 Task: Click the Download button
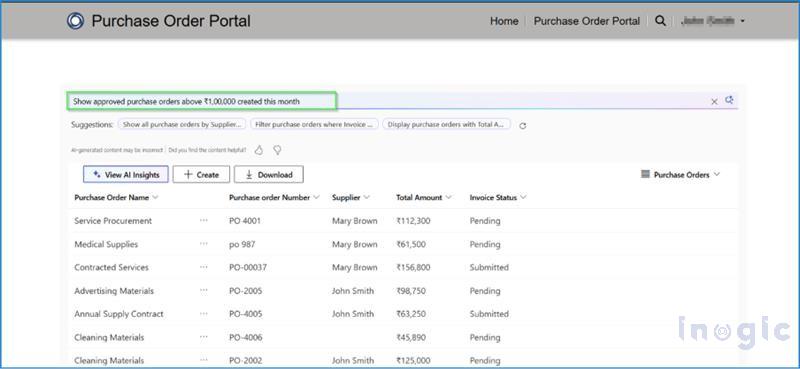[269, 175]
